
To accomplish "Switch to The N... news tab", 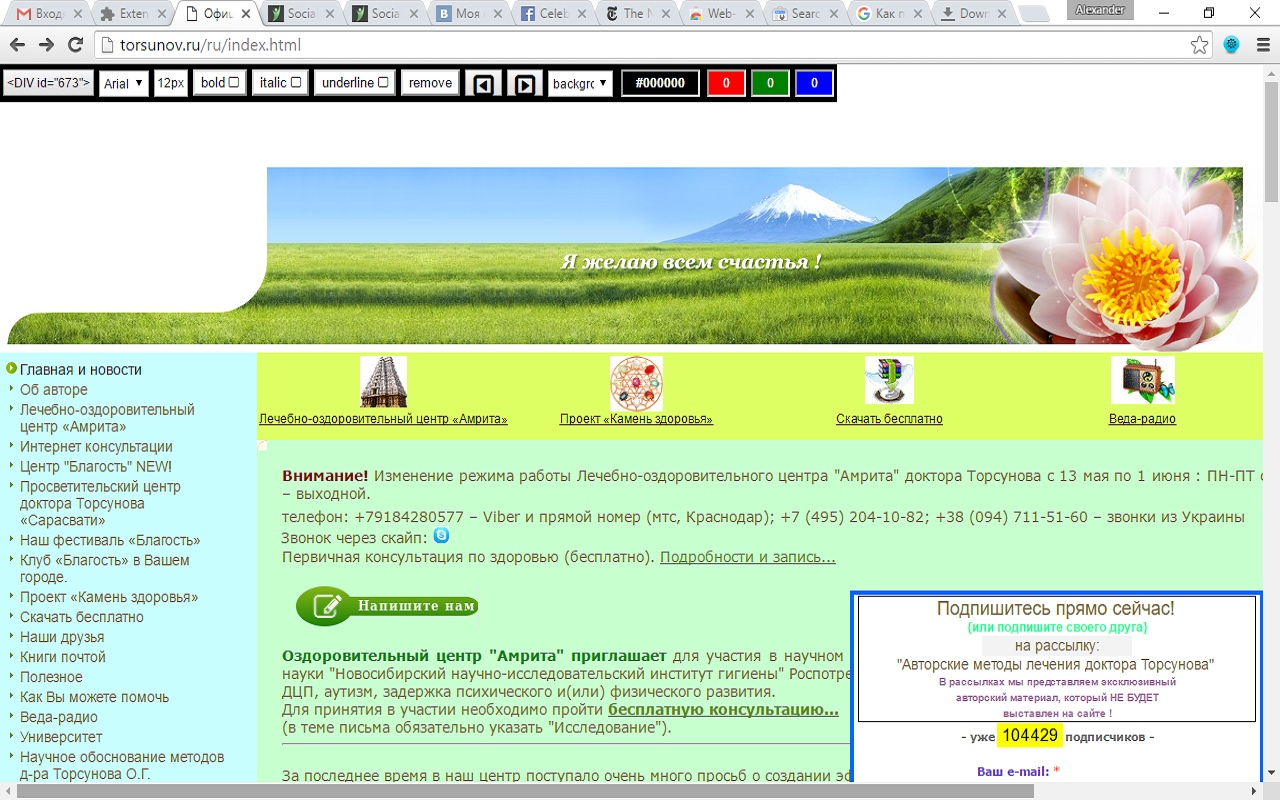I will pos(637,14).
